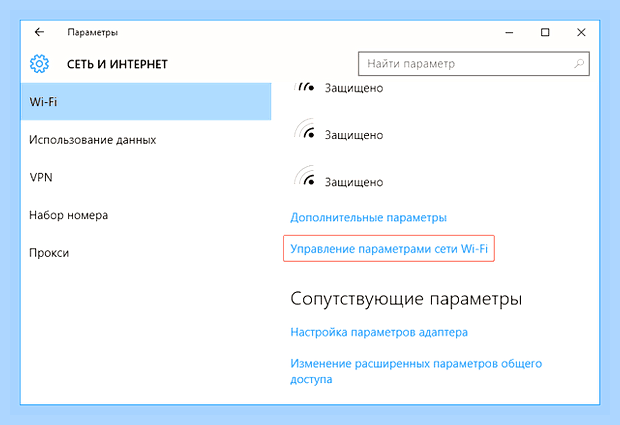Close the Параметры window
This screenshot has height=425, width=620.
pyautogui.click(x=581, y=32)
